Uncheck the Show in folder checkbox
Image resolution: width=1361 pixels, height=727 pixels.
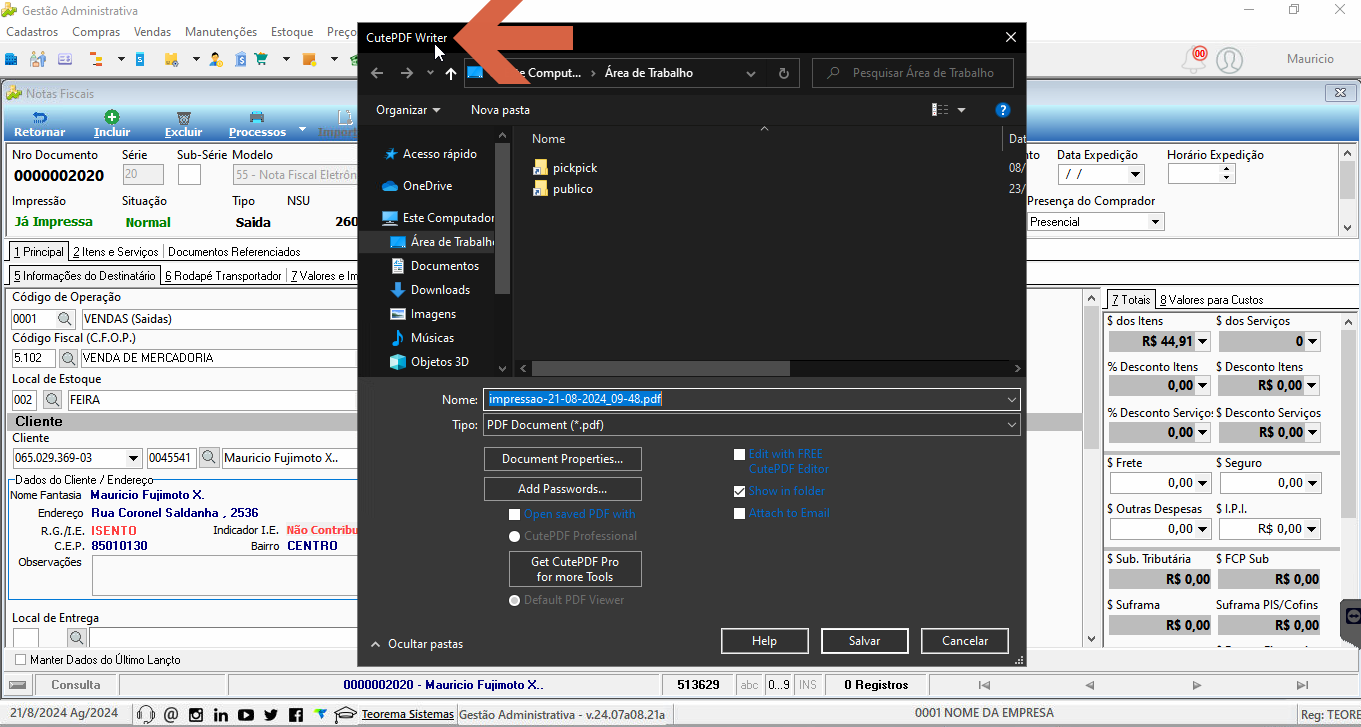(739, 491)
